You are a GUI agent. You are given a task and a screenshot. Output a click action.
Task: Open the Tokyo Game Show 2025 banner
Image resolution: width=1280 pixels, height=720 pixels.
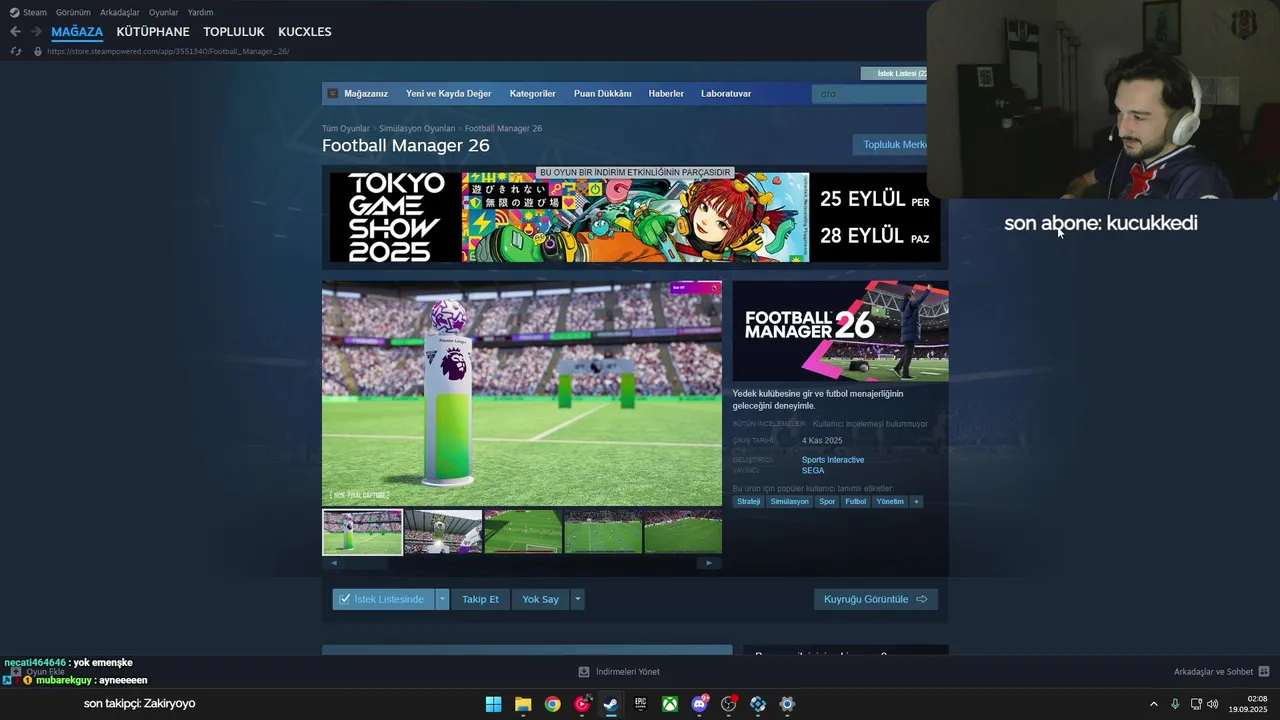pyautogui.click(x=635, y=217)
